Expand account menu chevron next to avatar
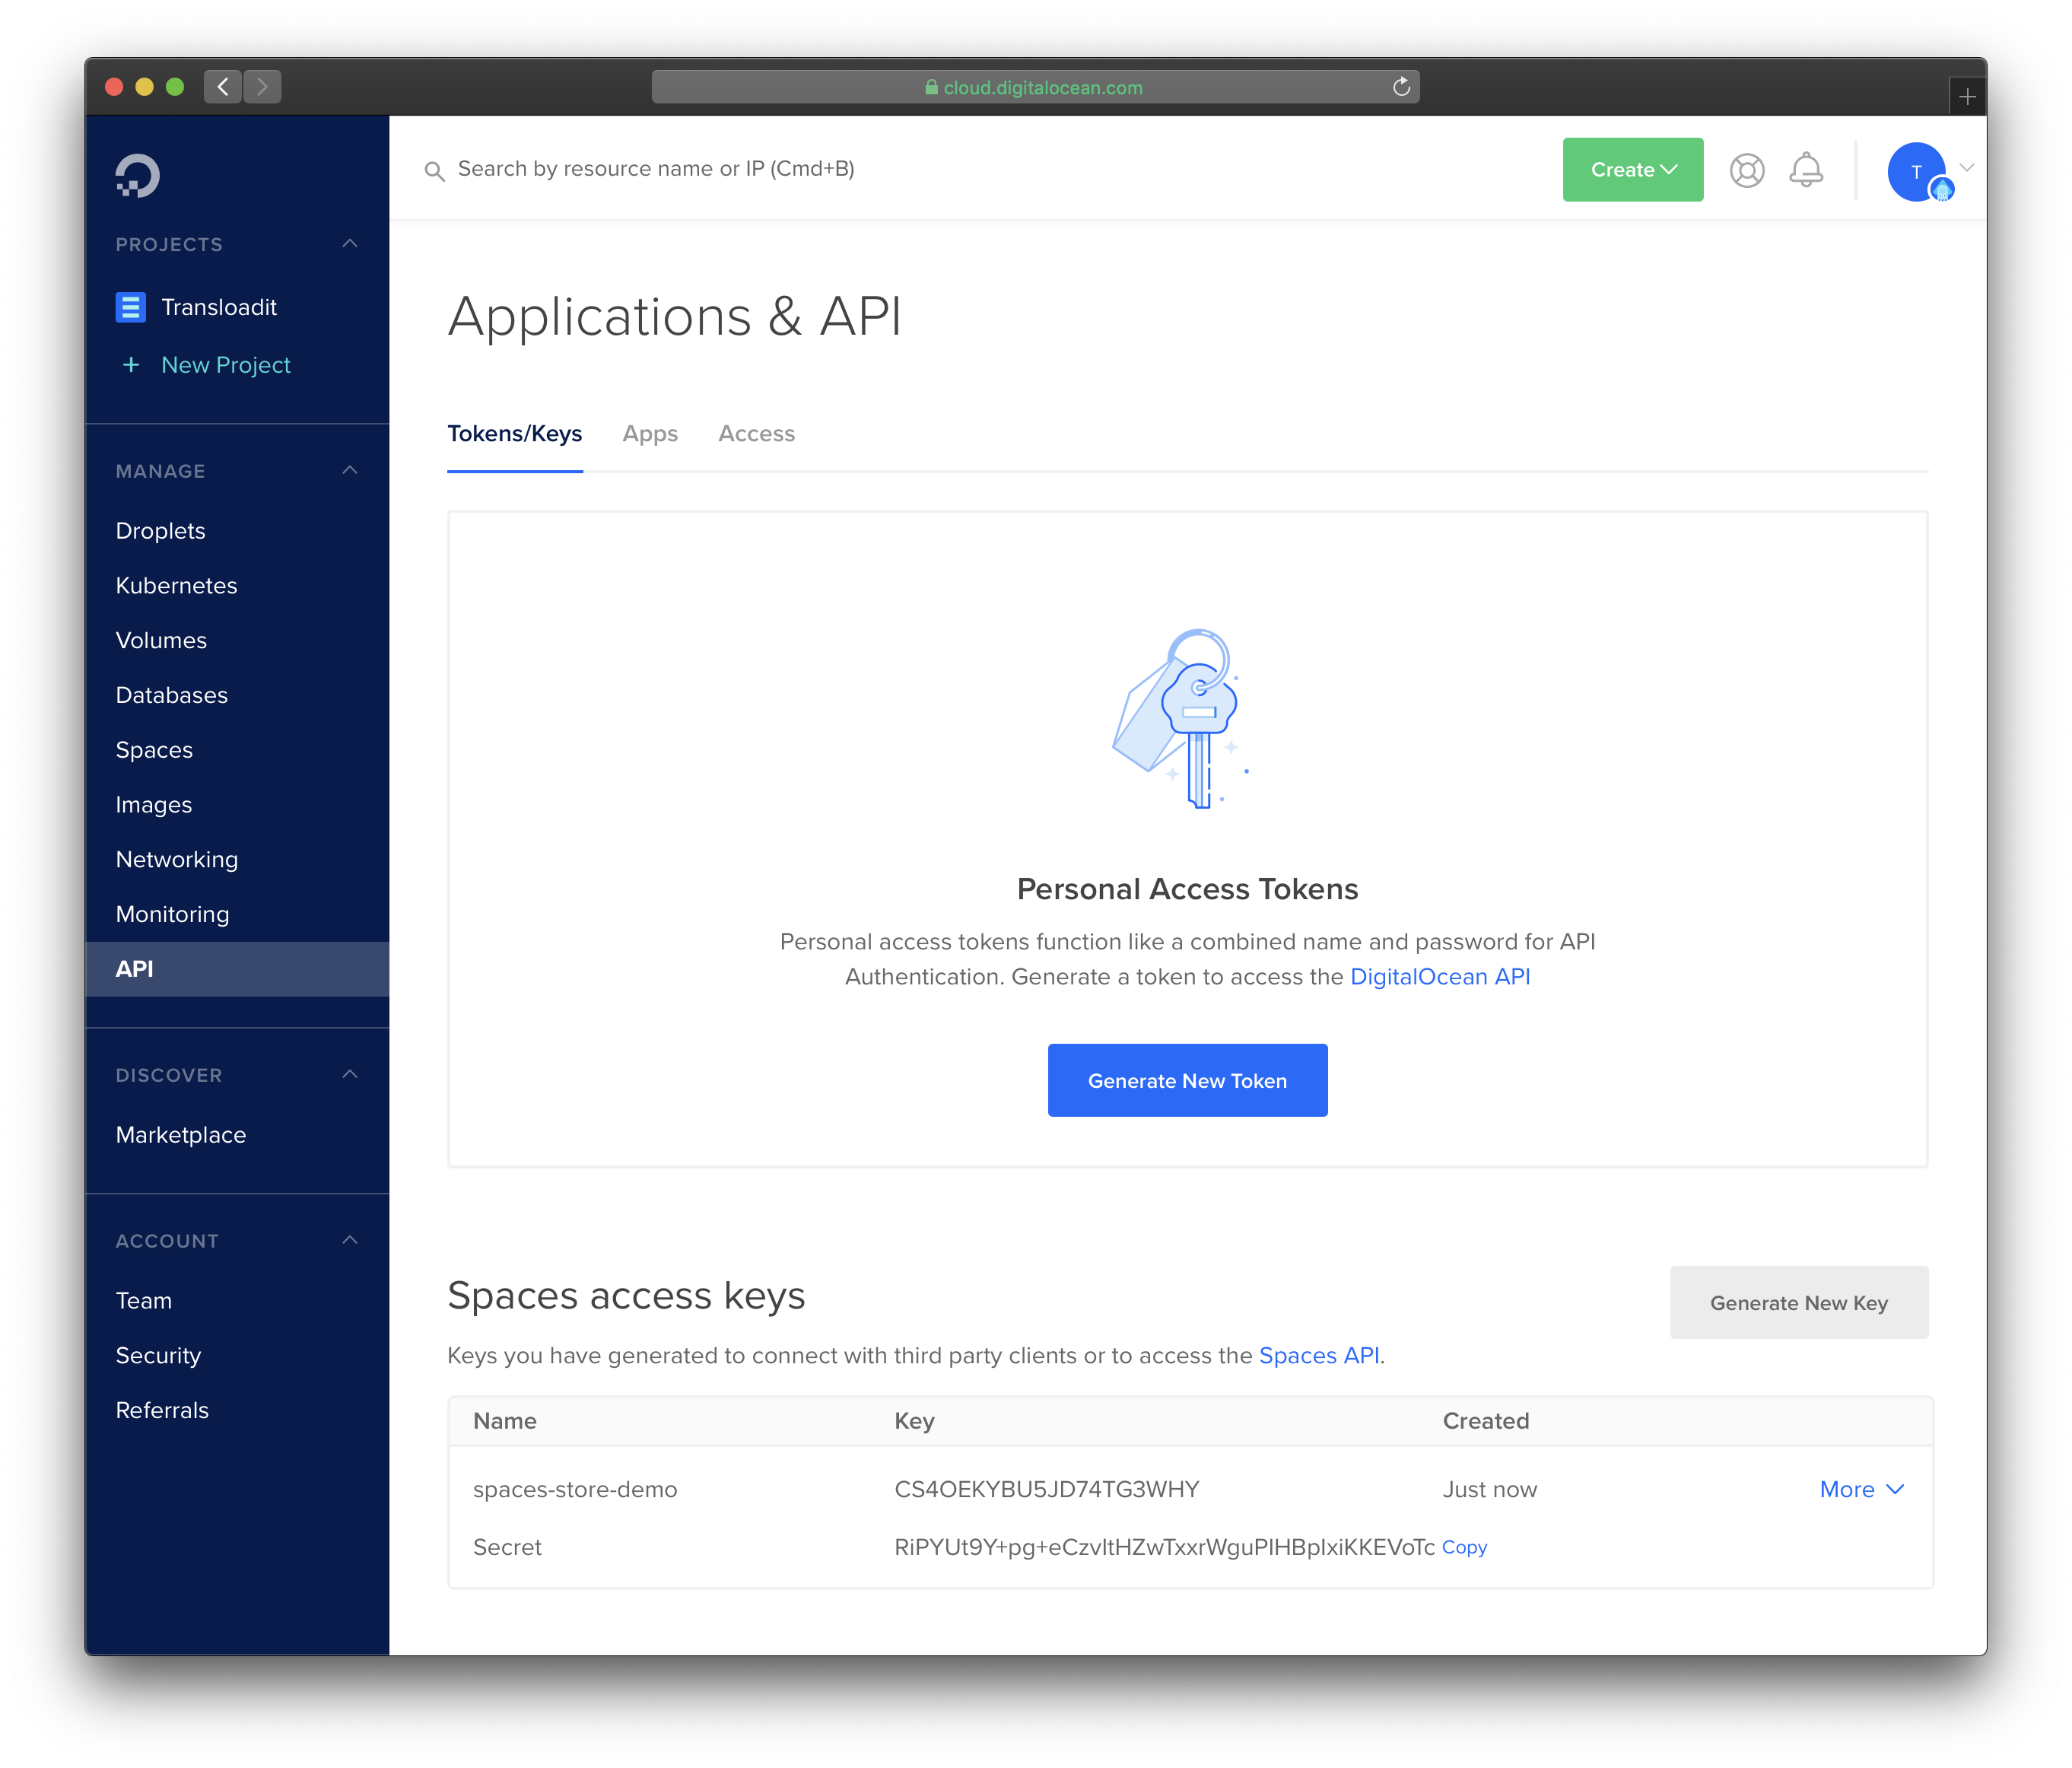This screenshot has width=2072, height=1768. [1966, 167]
